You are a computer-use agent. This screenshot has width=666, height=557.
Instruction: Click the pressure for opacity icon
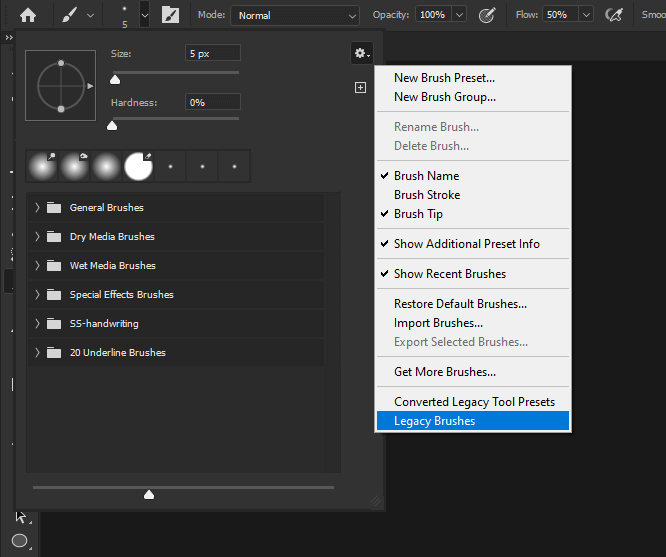[487, 15]
